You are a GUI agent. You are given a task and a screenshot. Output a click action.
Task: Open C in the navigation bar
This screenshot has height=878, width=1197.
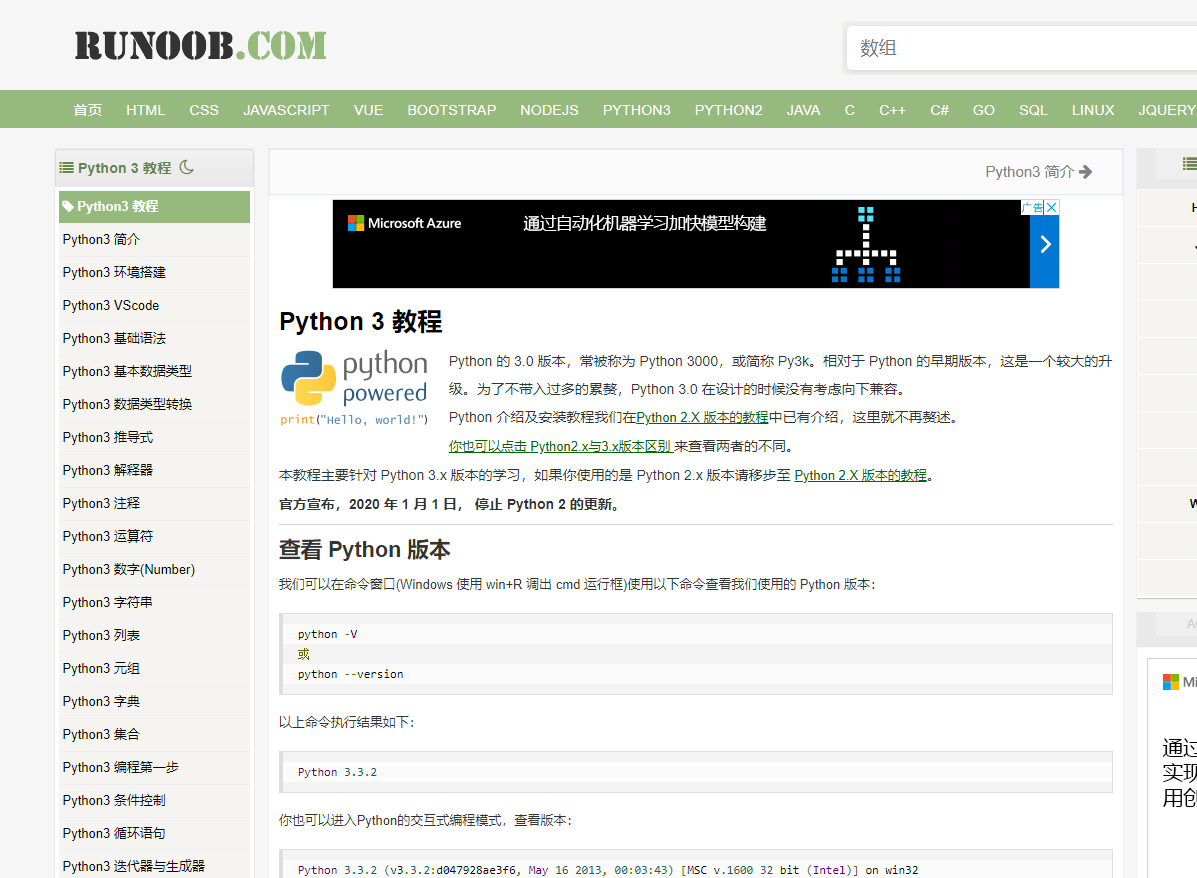[x=850, y=110]
